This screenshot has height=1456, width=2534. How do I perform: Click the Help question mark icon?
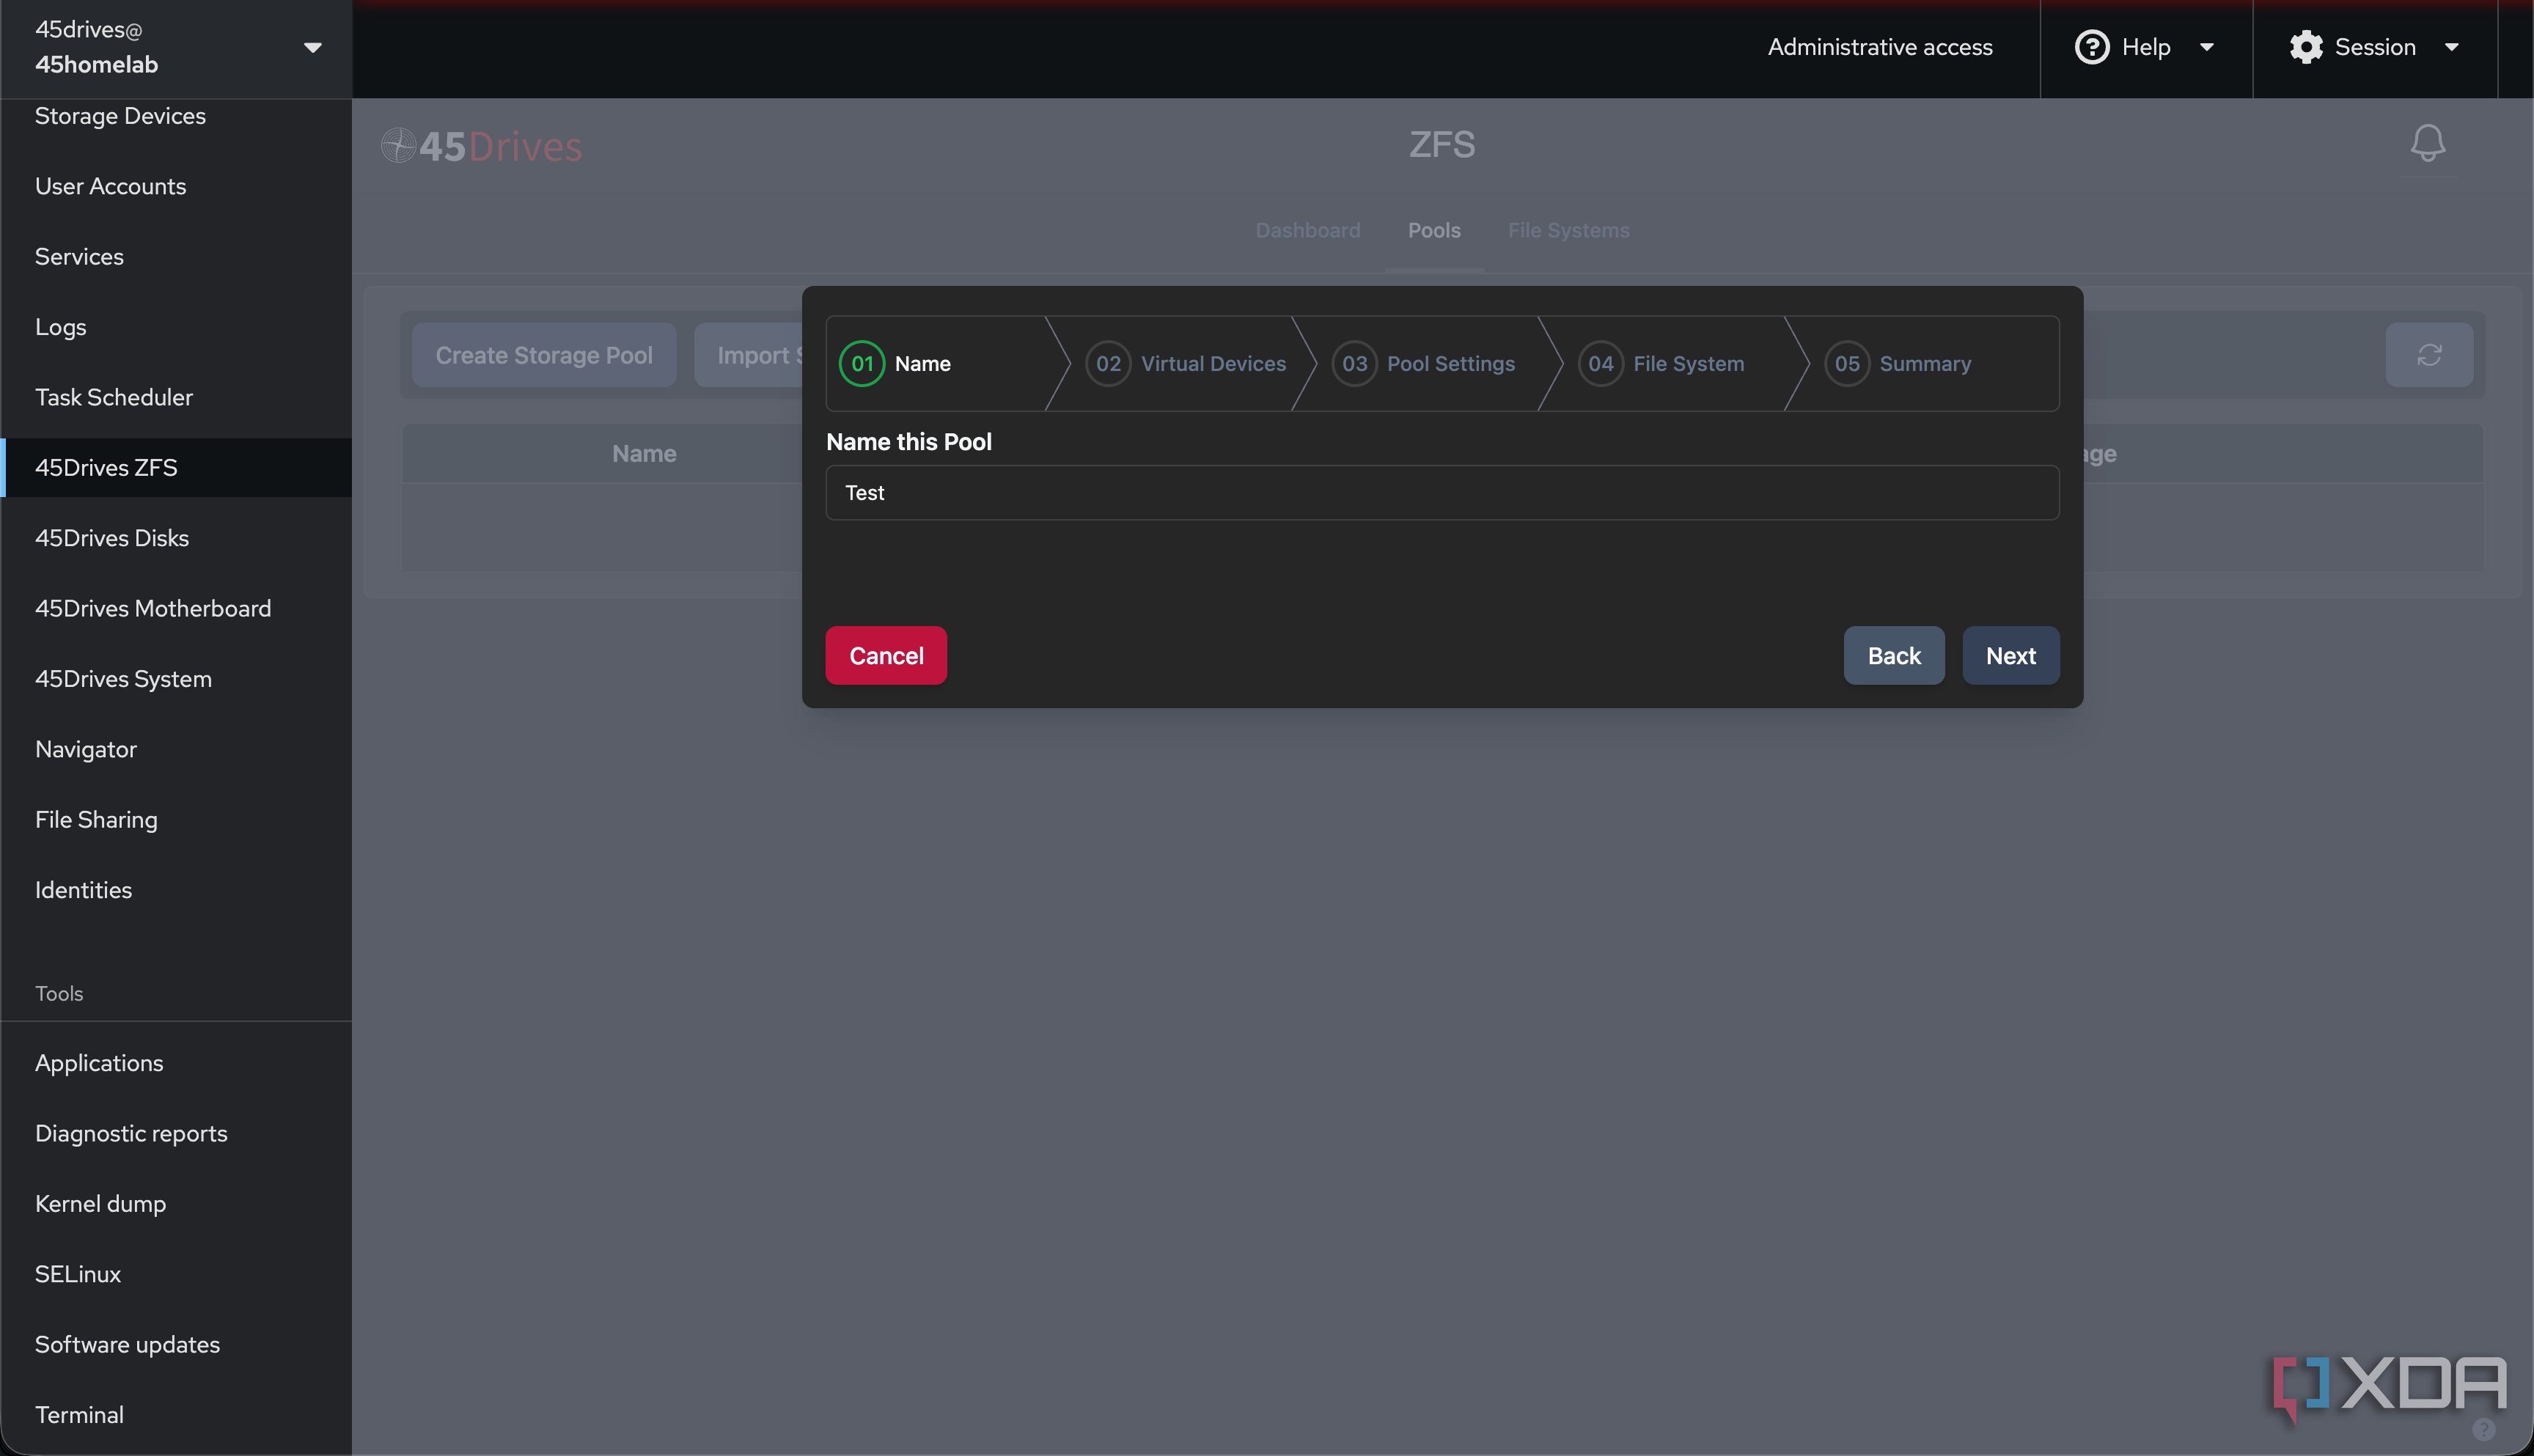click(x=2092, y=47)
